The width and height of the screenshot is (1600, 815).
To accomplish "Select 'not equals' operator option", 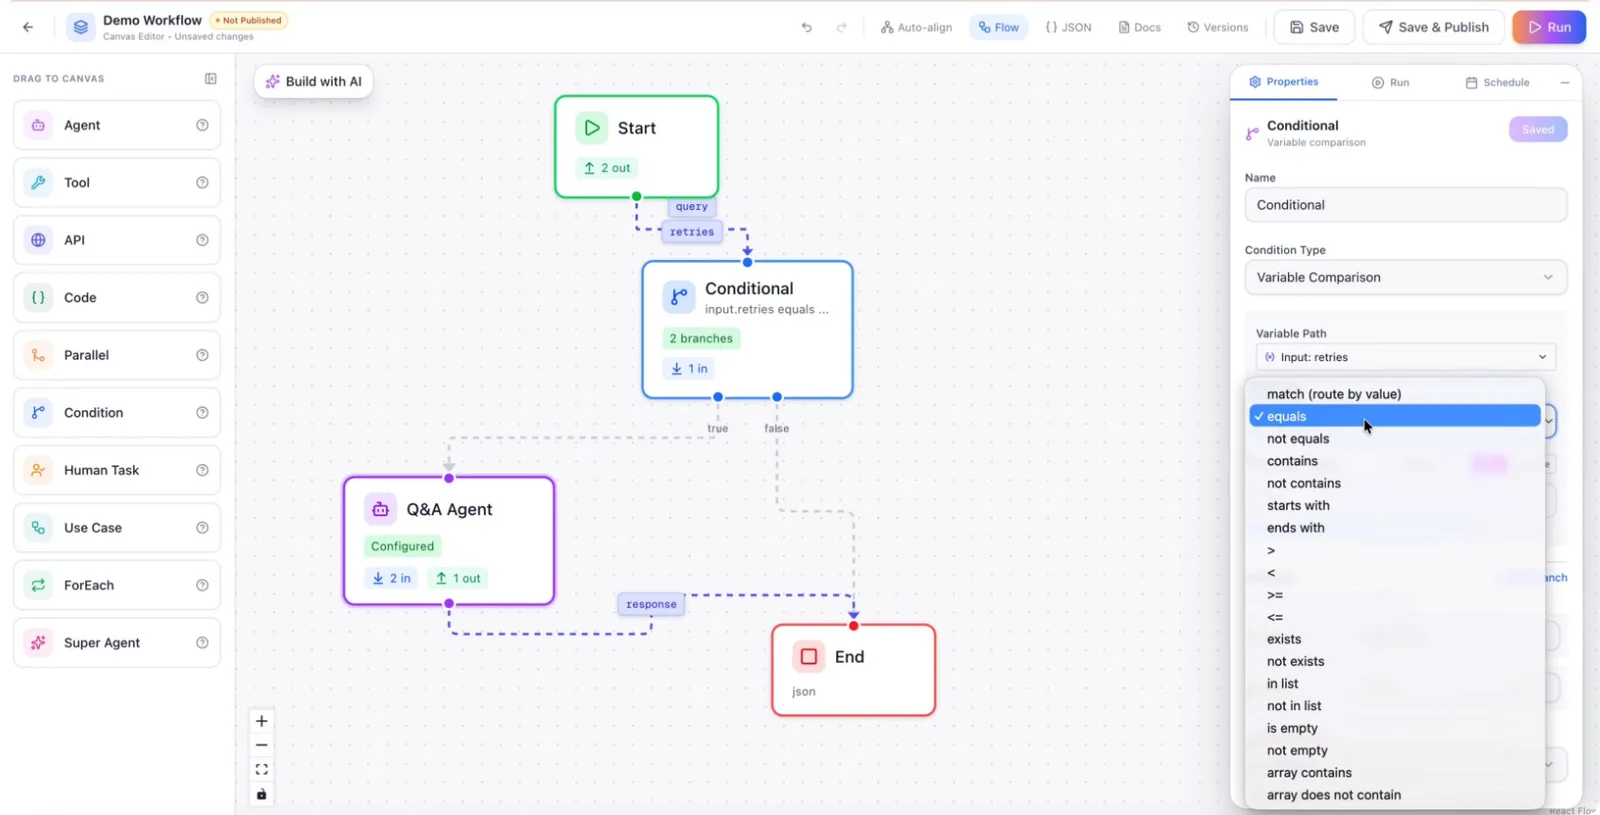I will pyautogui.click(x=1395, y=439).
